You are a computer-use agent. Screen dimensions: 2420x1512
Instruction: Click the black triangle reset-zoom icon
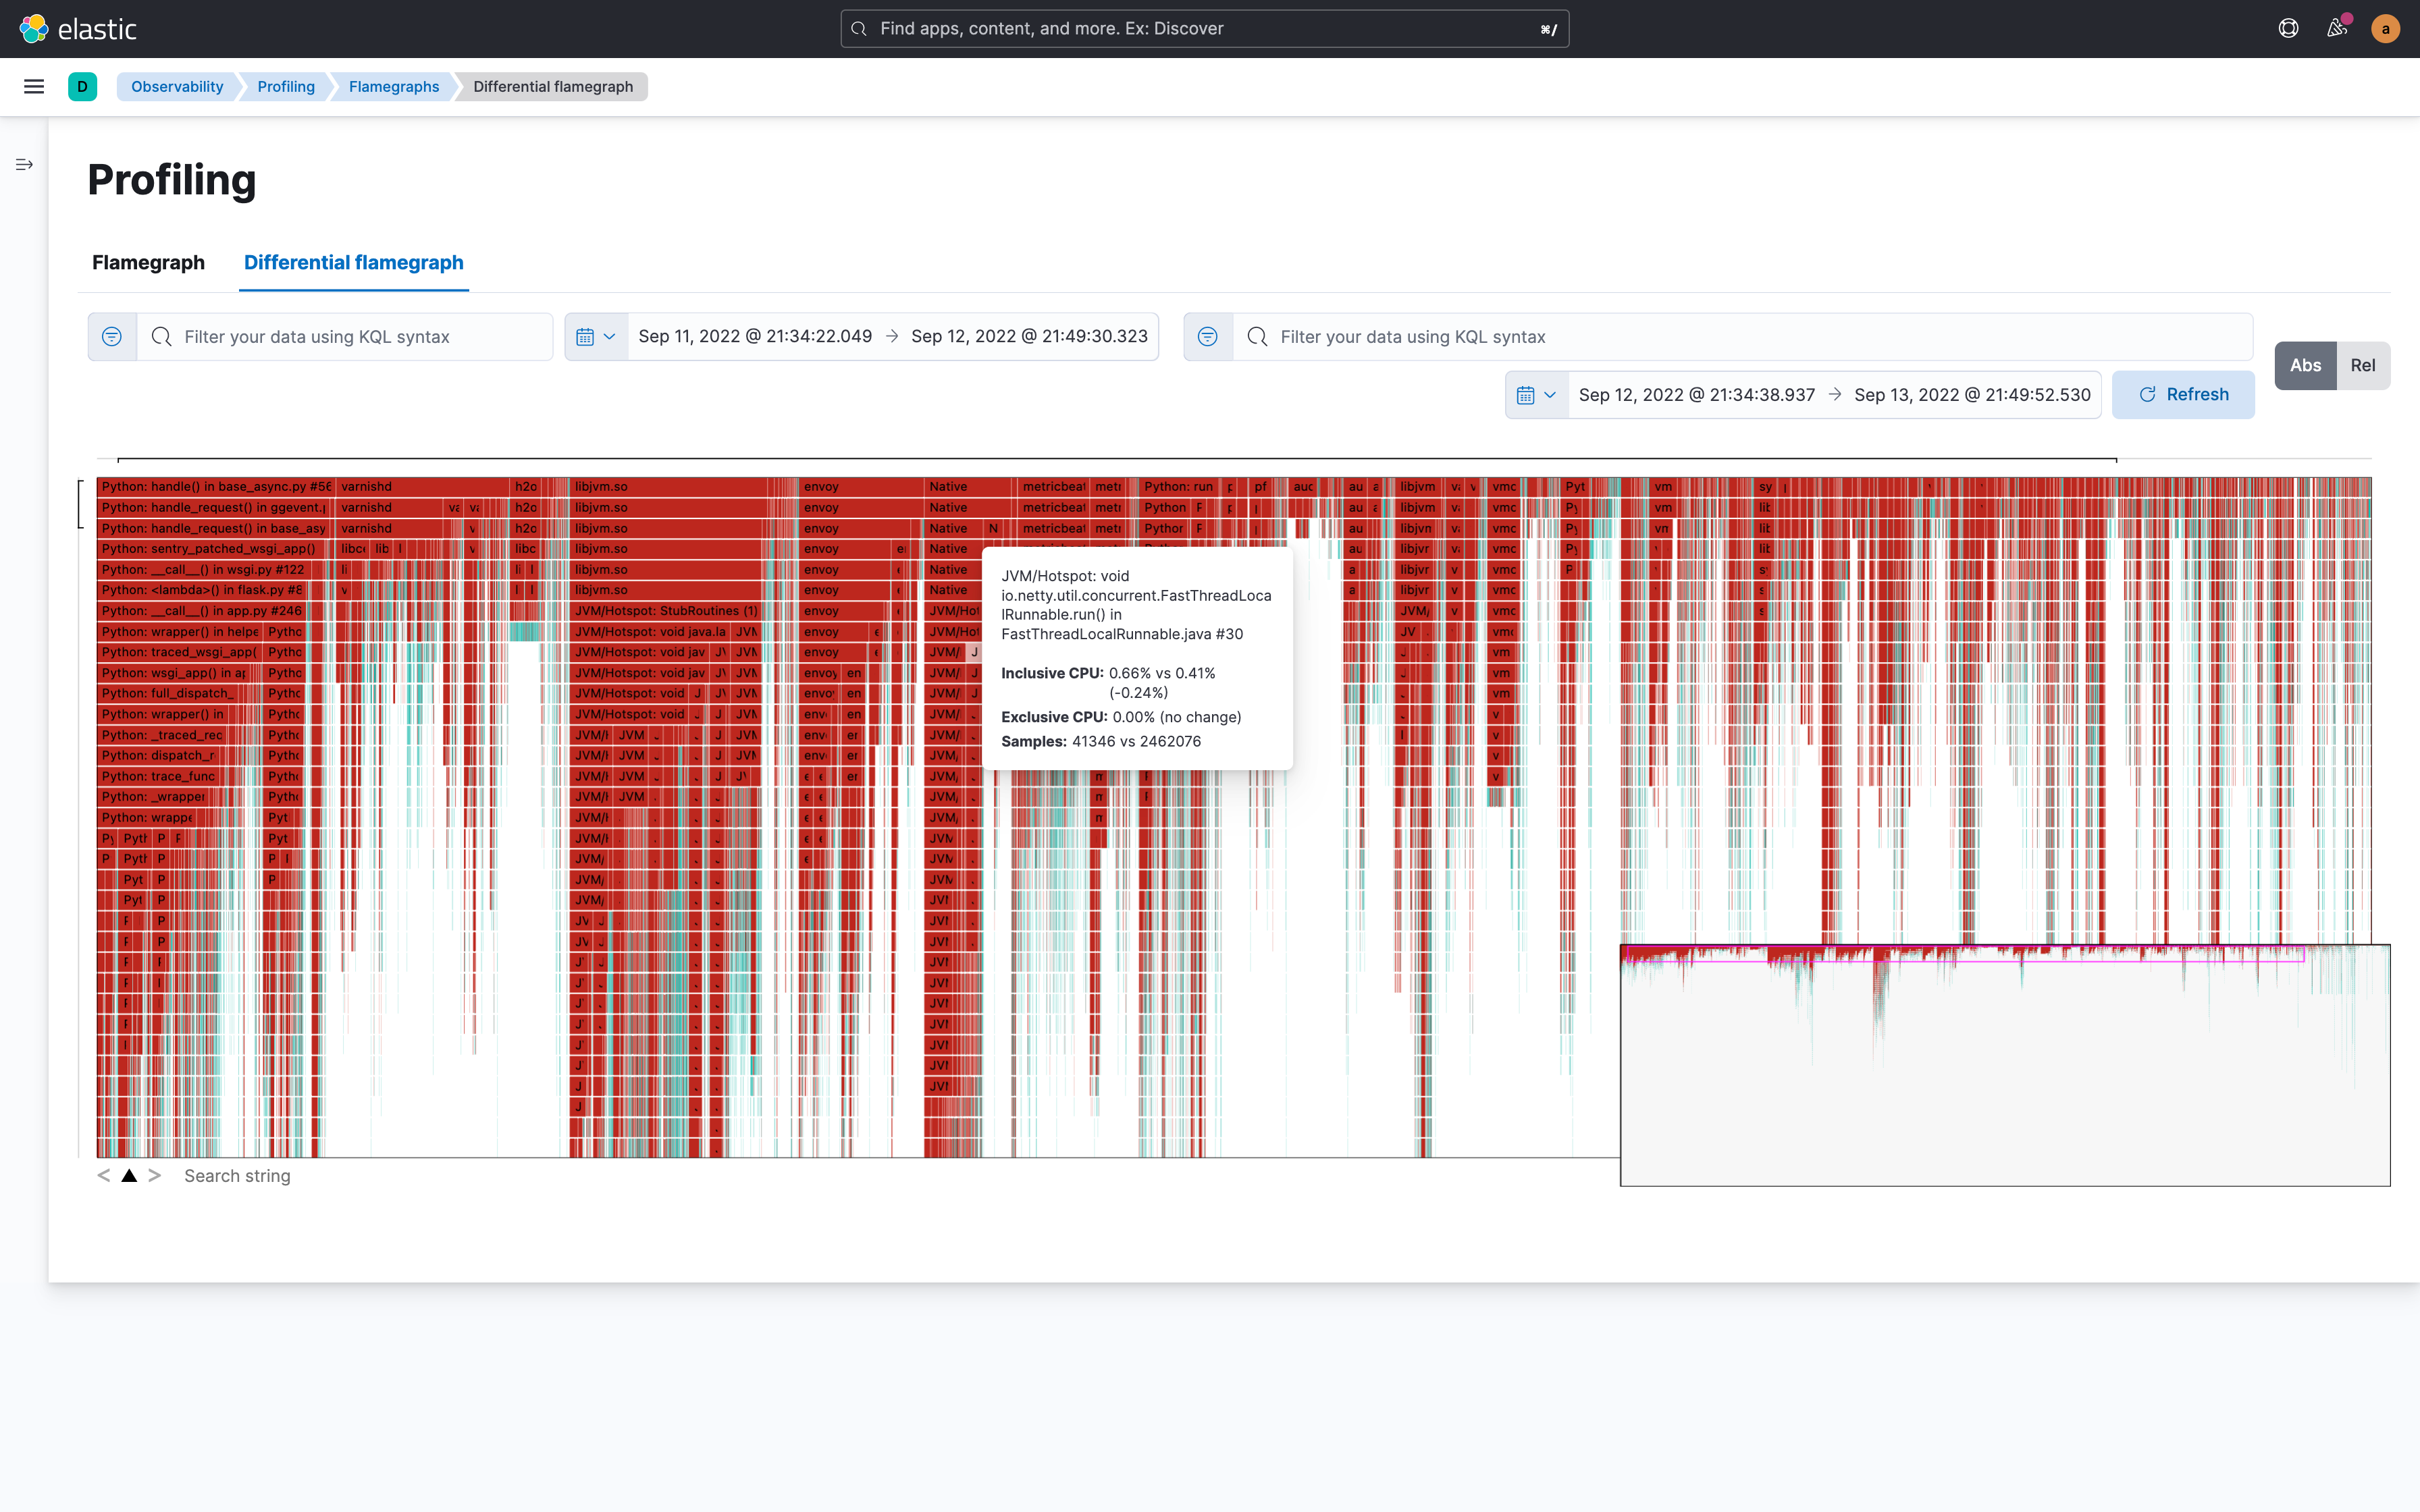[129, 1176]
